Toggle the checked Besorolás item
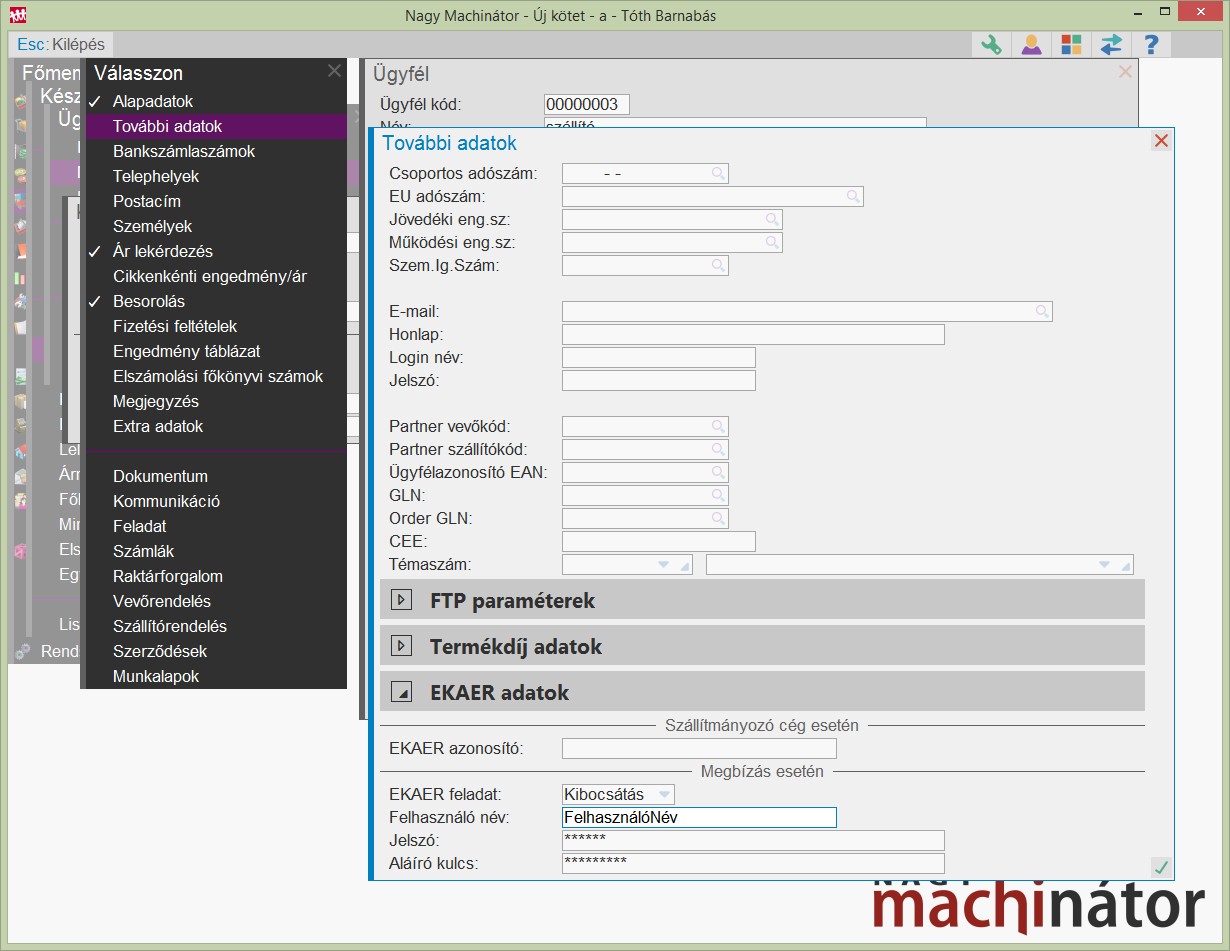1230x951 pixels. pos(148,302)
